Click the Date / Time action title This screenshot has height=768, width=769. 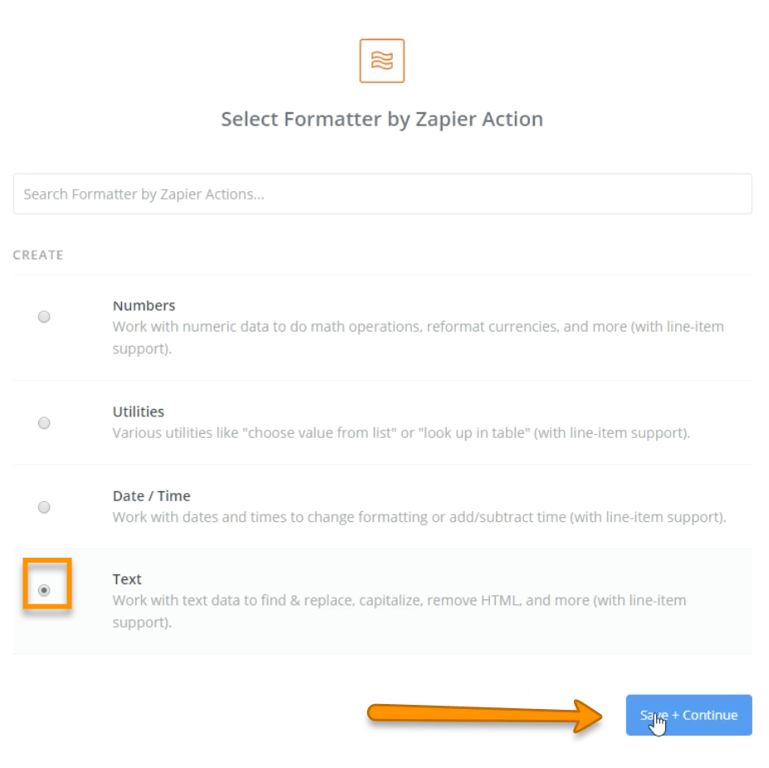click(x=151, y=496)
